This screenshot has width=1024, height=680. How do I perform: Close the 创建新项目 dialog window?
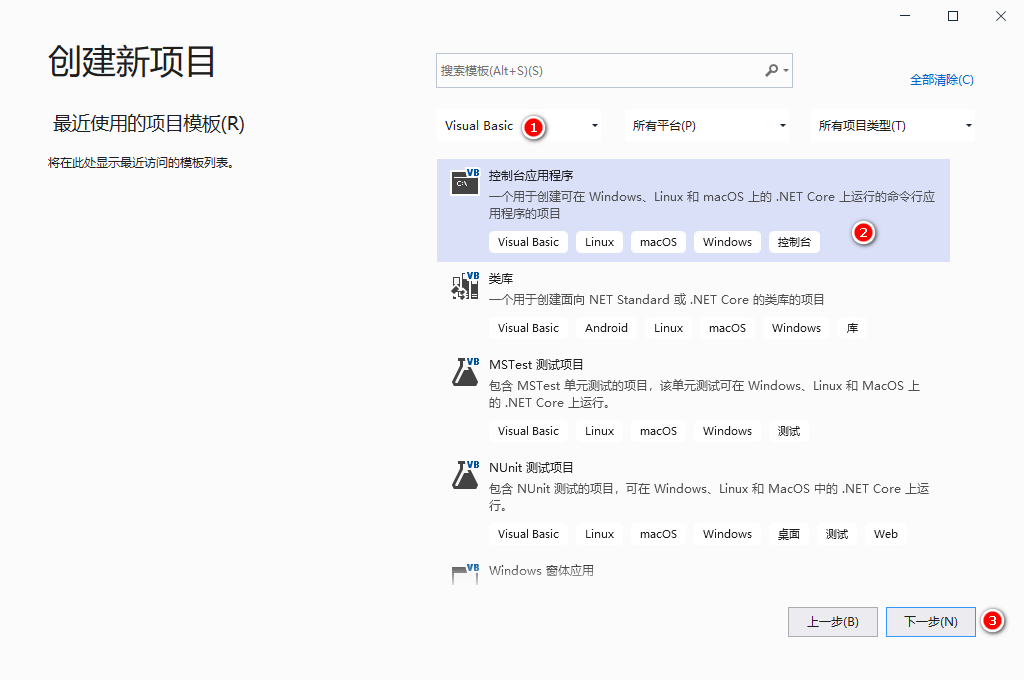pos(1000,16)
